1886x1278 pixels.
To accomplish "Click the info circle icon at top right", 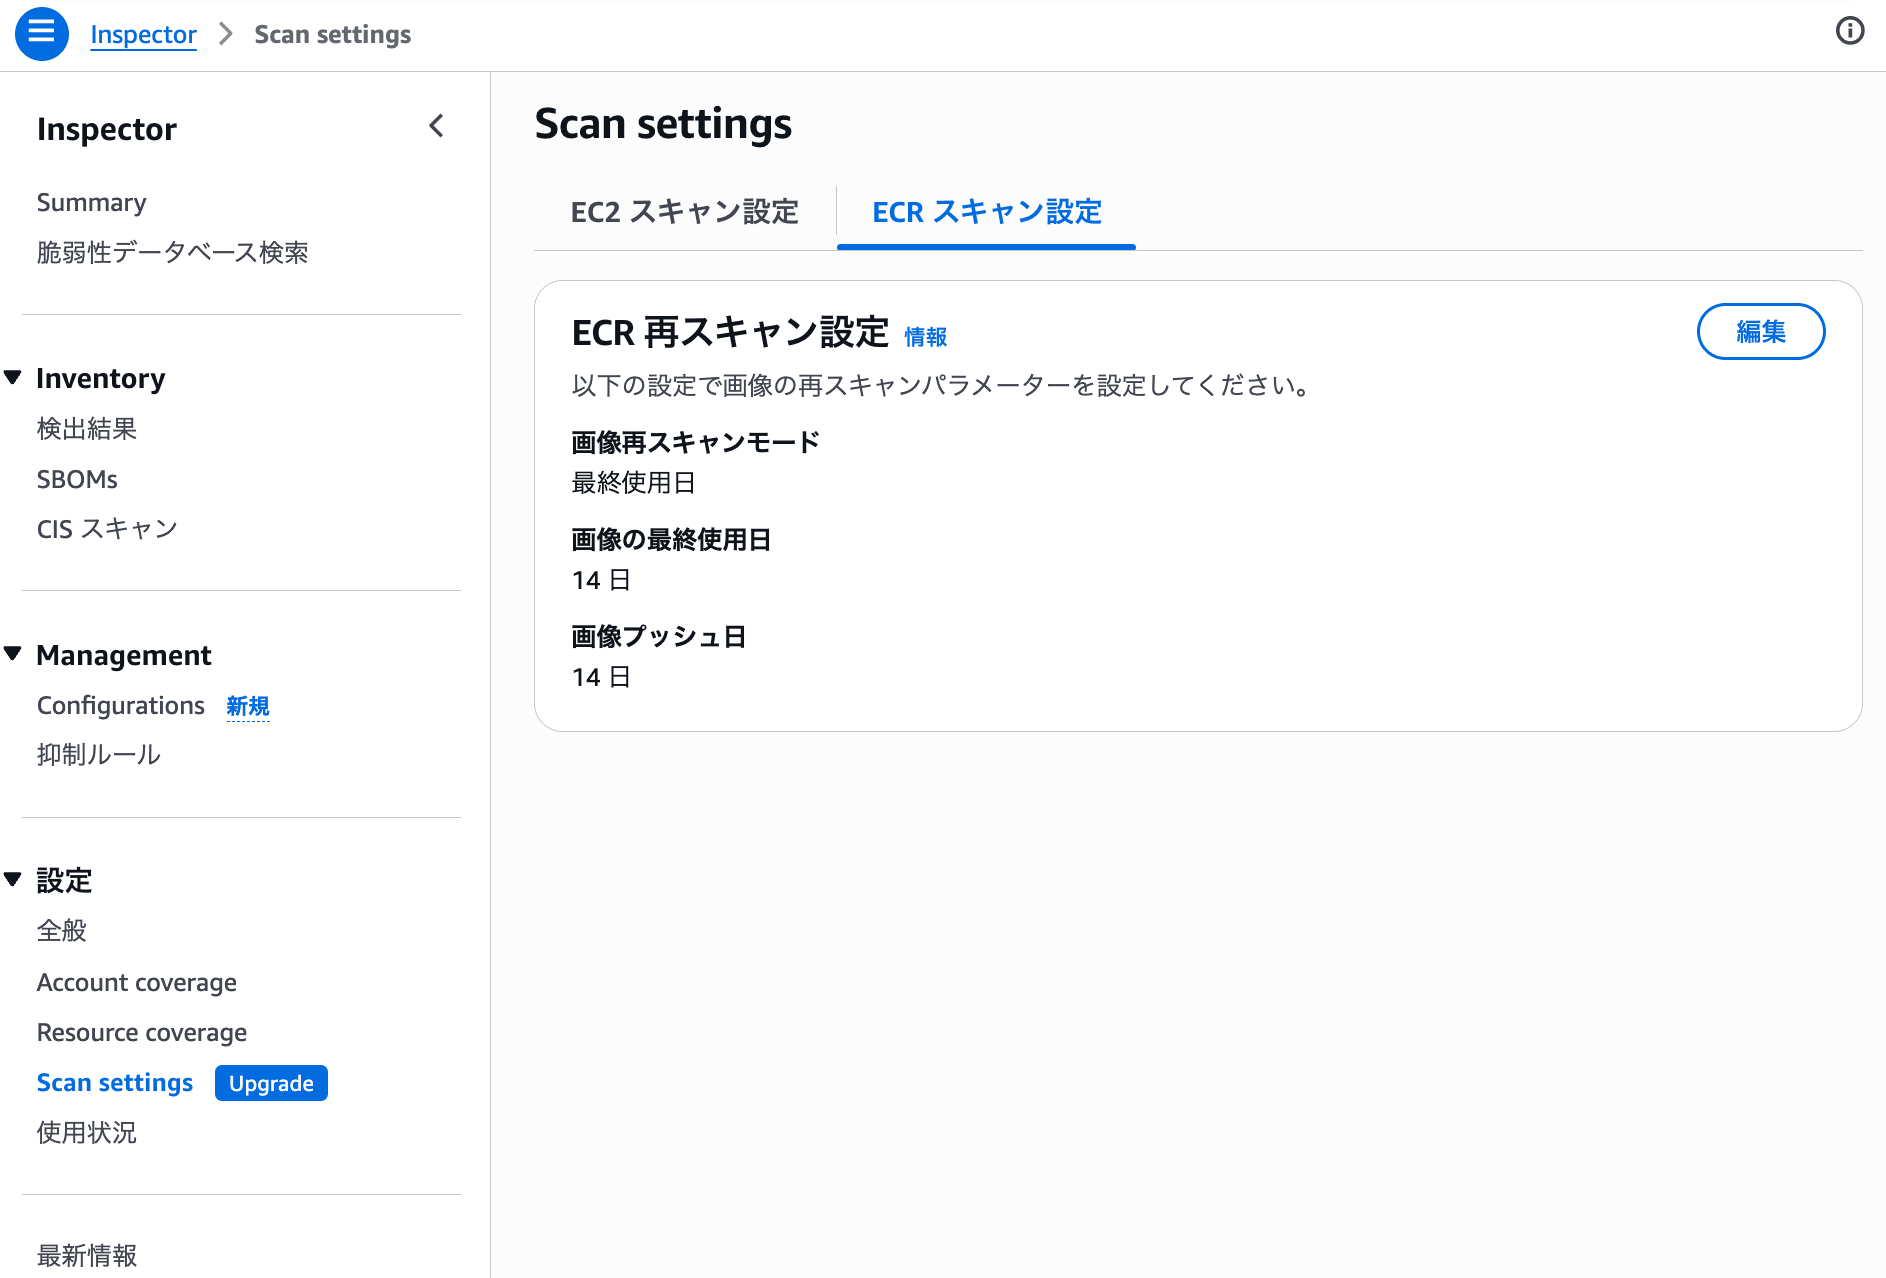I will point(1849,31).
